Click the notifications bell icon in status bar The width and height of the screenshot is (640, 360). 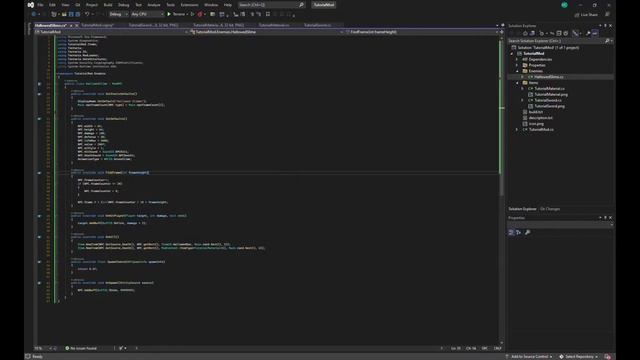[x=607, y=357]
